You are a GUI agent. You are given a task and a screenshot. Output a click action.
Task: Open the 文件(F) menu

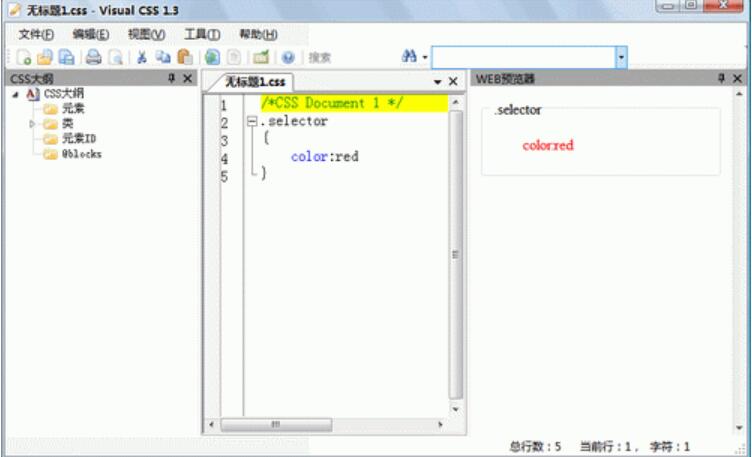(x=35, y=34)
